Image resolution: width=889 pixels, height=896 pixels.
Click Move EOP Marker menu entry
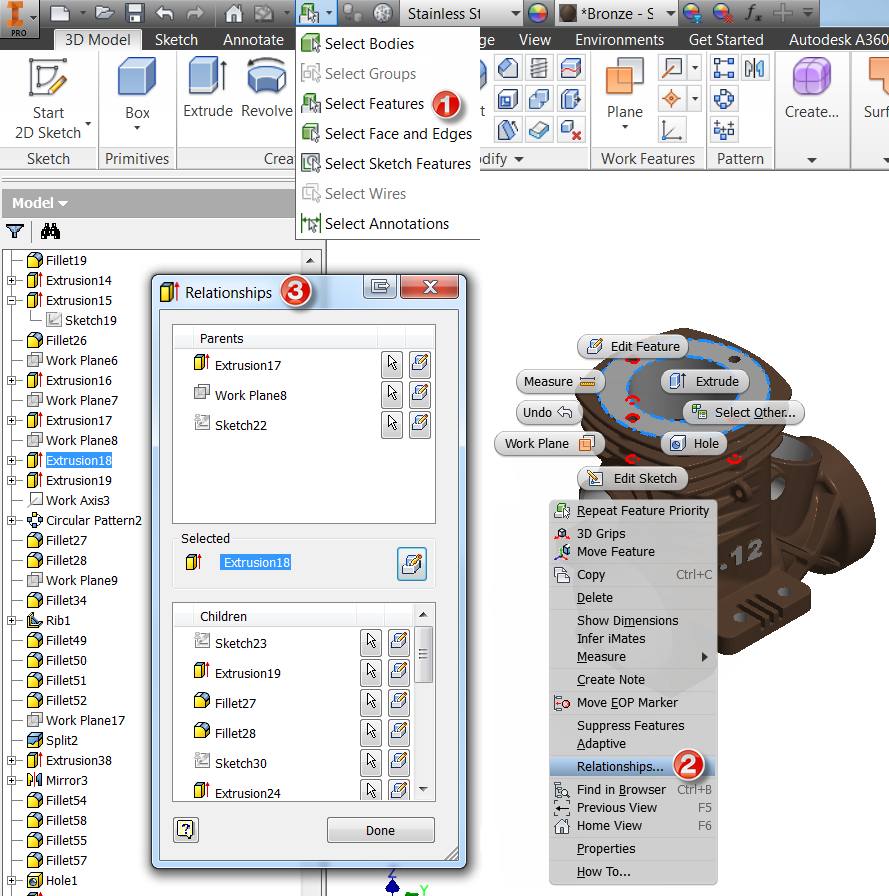pos(627,702)
